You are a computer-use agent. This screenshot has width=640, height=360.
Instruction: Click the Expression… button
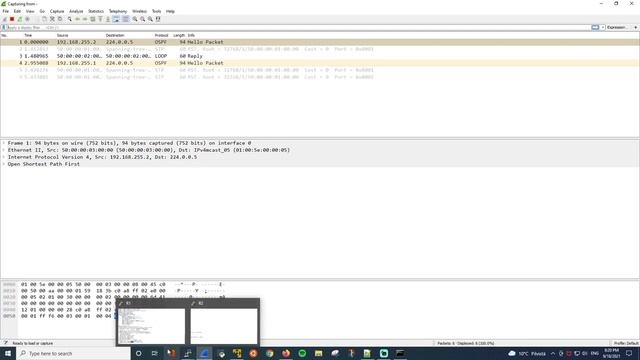(x=616, y=27)
